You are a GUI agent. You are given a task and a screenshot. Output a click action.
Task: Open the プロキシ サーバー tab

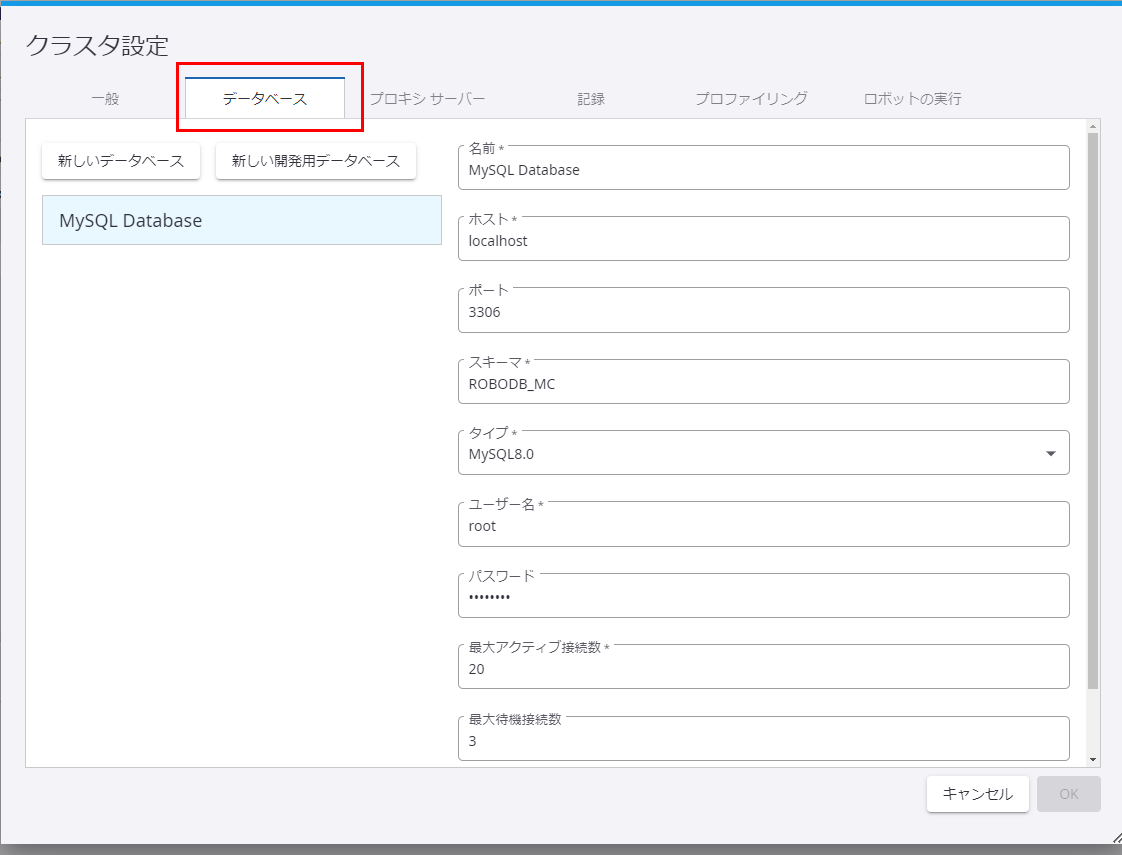coord(427,99)
